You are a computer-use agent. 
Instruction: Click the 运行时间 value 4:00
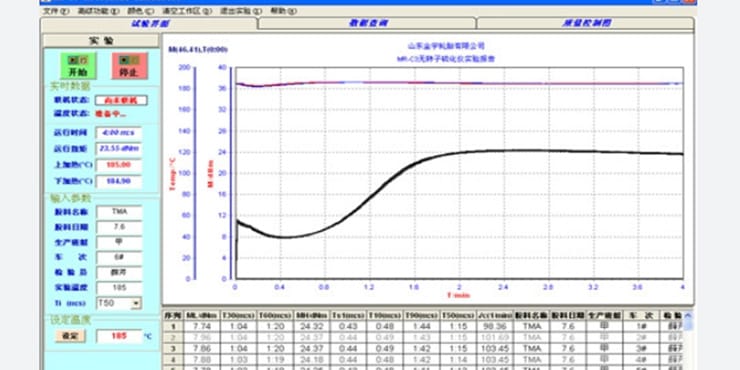(x=118, y=133)
